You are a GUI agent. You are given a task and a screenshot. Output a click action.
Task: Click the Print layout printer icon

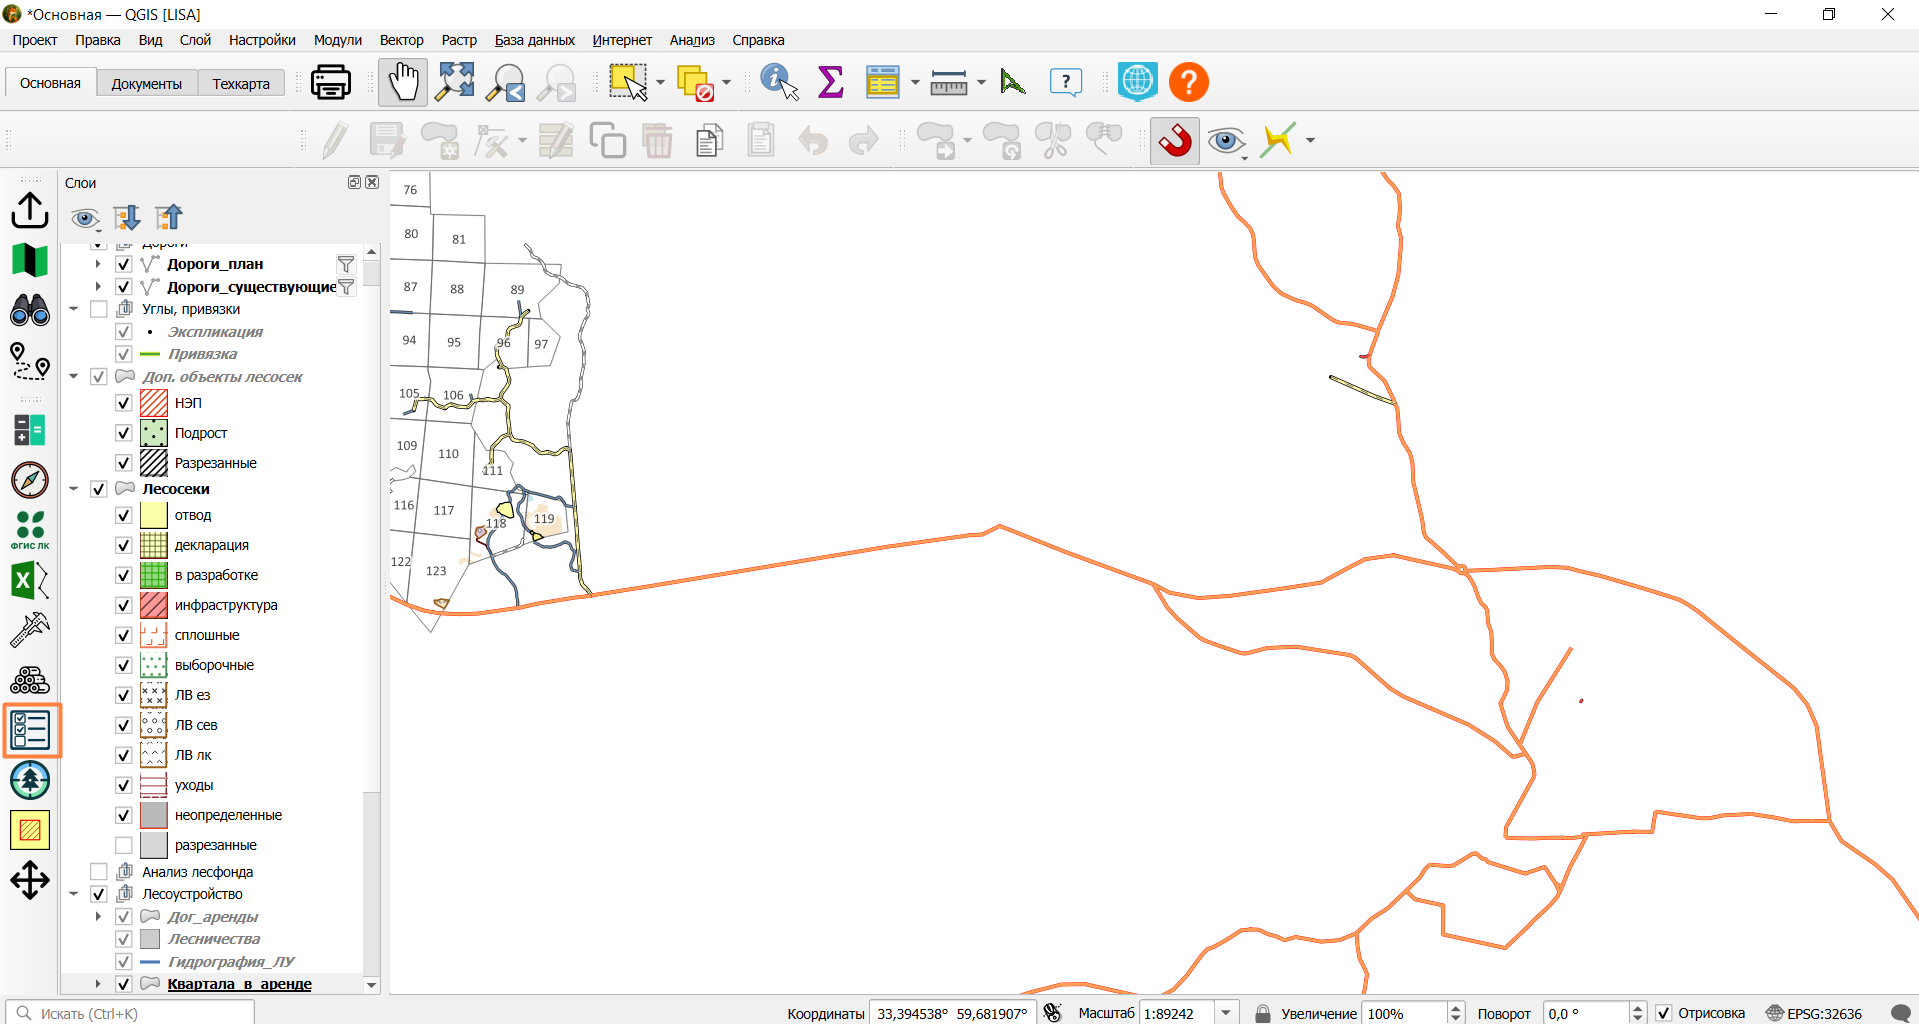330,82
